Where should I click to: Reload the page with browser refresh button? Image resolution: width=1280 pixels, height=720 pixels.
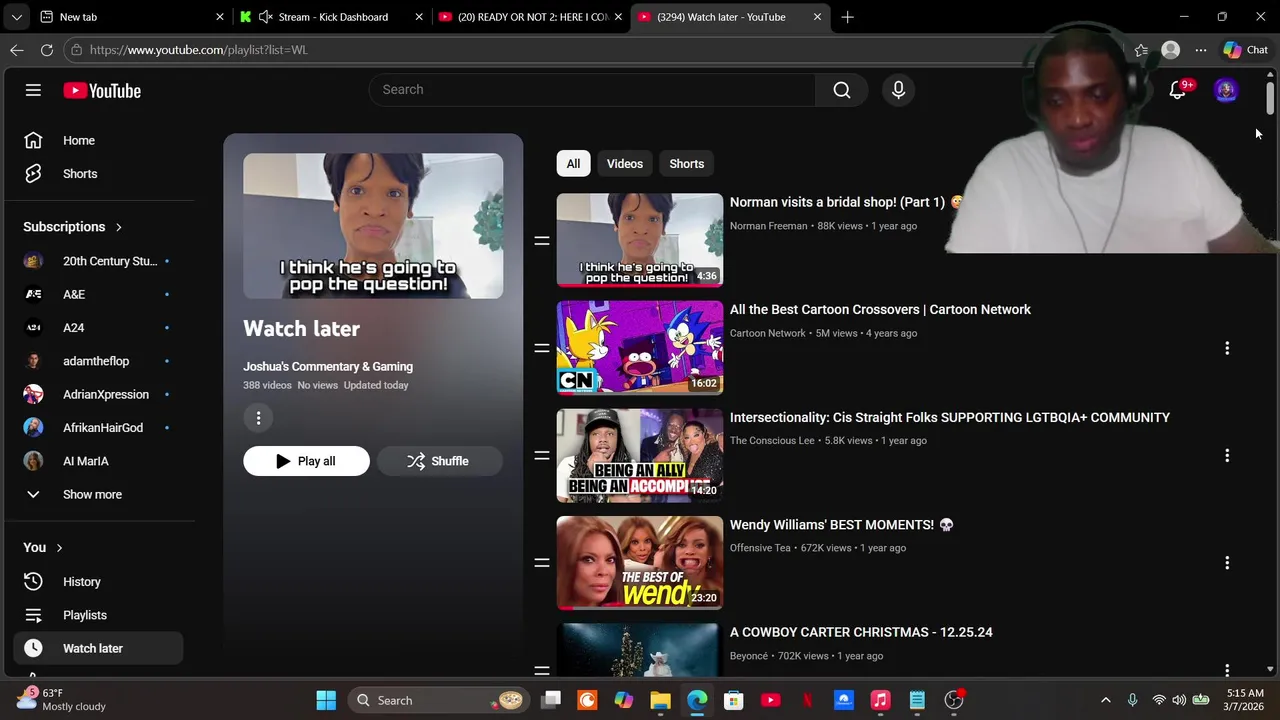[47, 50]
